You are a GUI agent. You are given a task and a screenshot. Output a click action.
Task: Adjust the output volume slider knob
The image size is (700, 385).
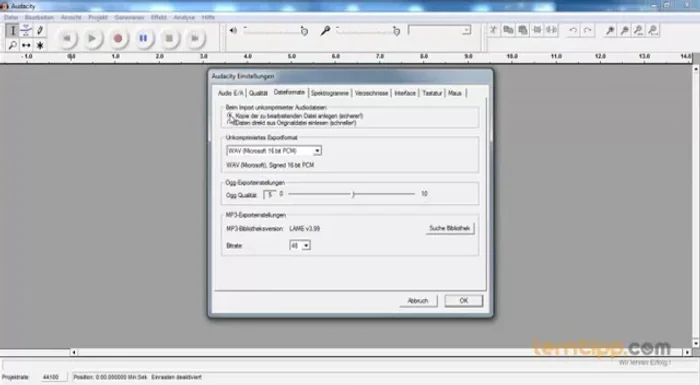pos(304,31)
